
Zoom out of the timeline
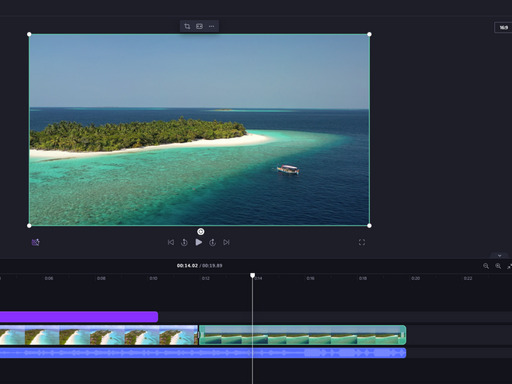click(x=486, y=266)
